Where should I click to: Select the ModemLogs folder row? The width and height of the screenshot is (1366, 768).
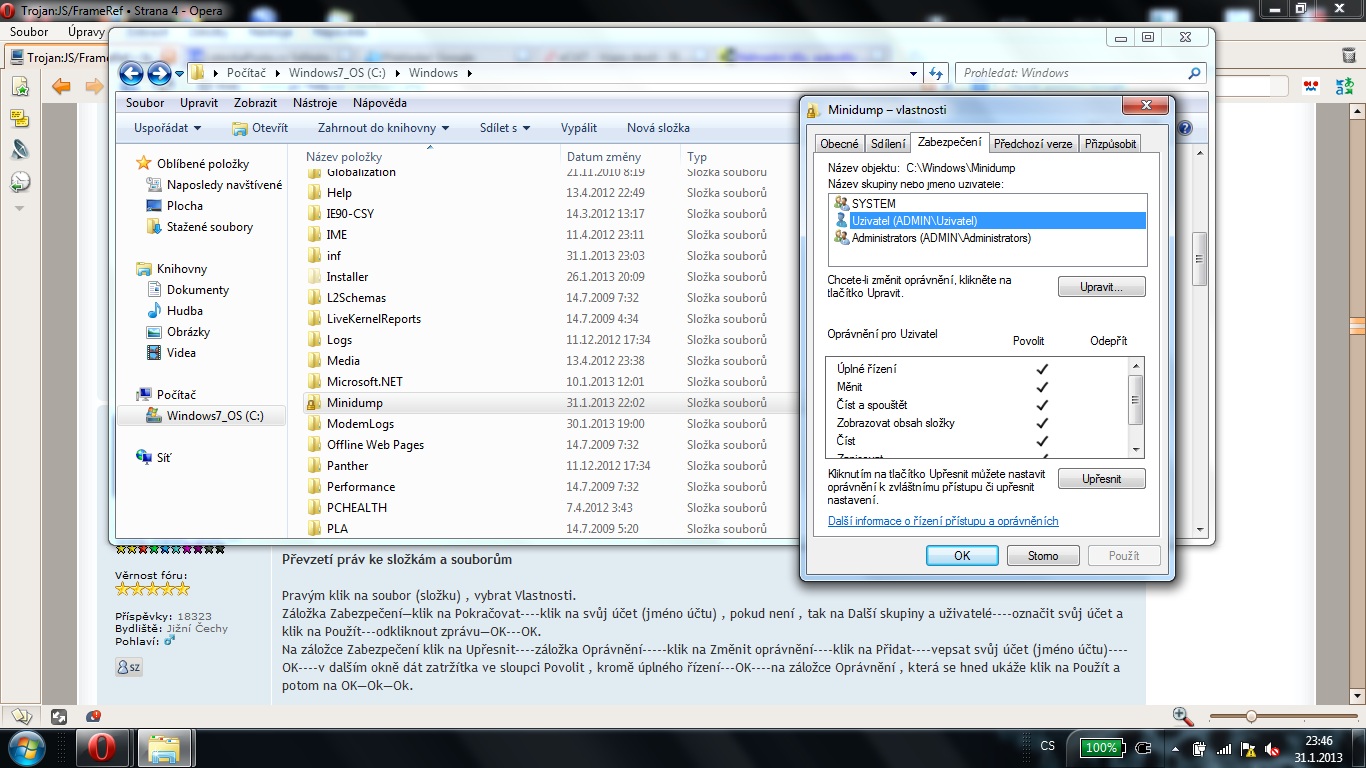point(551,424)
